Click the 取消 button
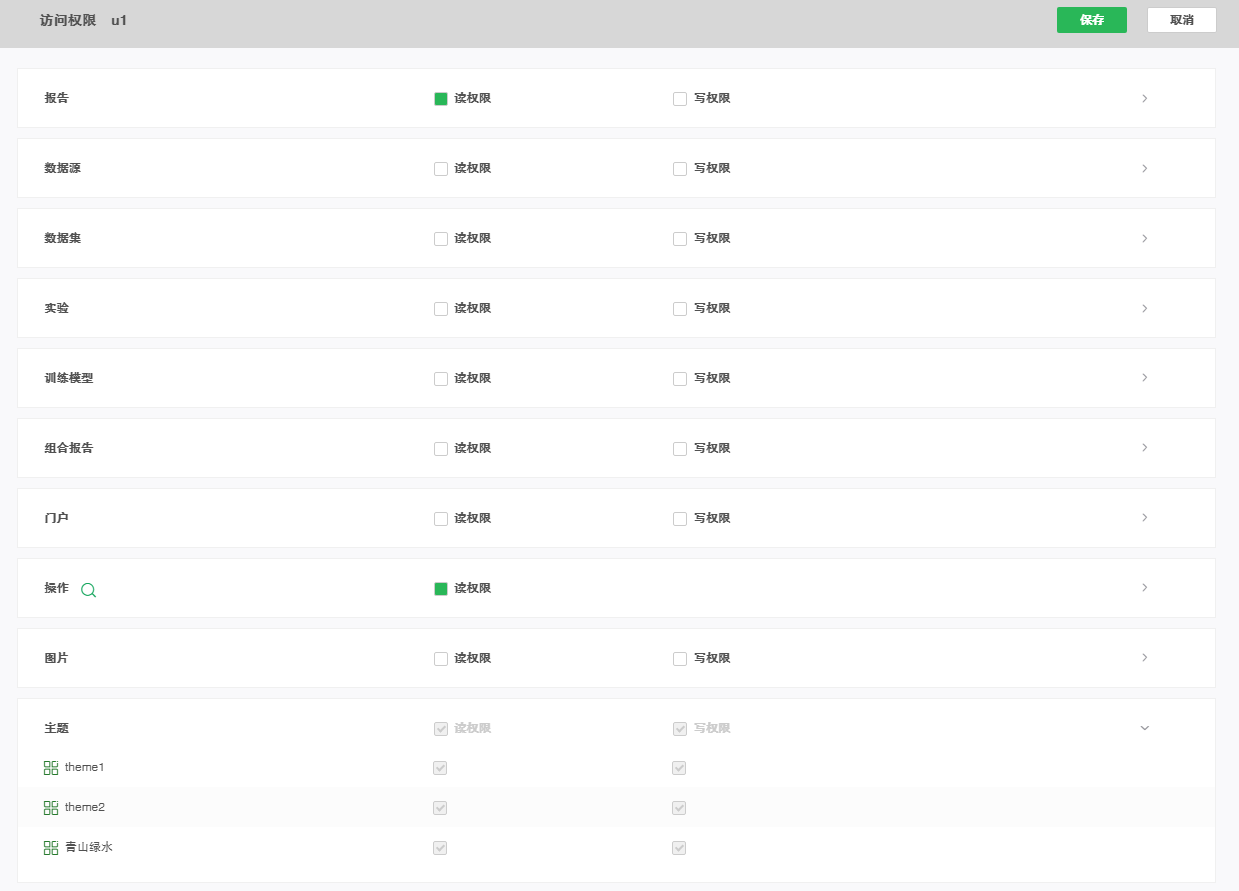This screenshot has width=1239, height=891. click(1181, 20)
